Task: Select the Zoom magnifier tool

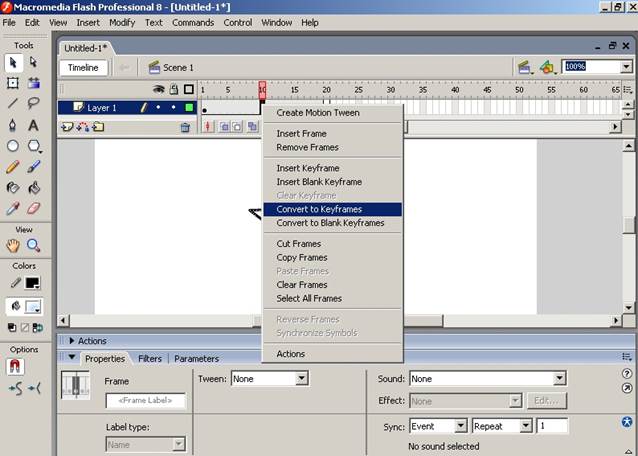Action: click(x=33, y=246)
